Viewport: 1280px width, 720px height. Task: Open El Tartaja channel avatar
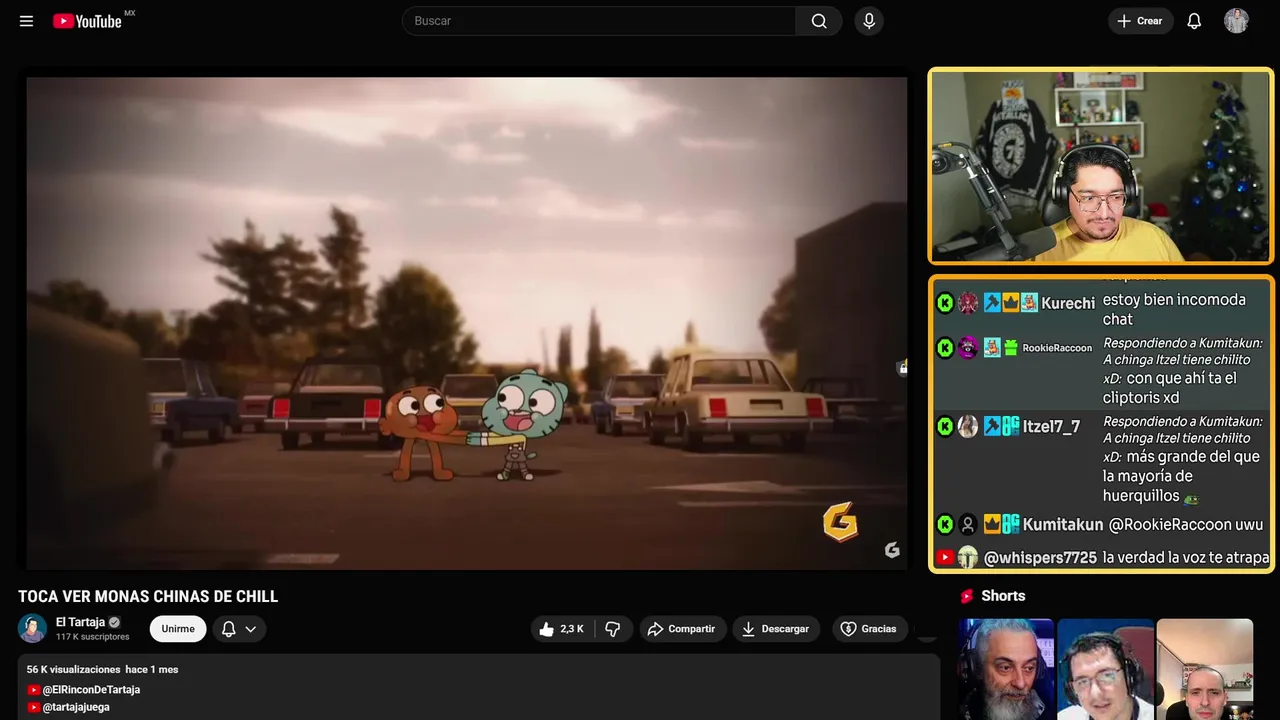(32, 628)
